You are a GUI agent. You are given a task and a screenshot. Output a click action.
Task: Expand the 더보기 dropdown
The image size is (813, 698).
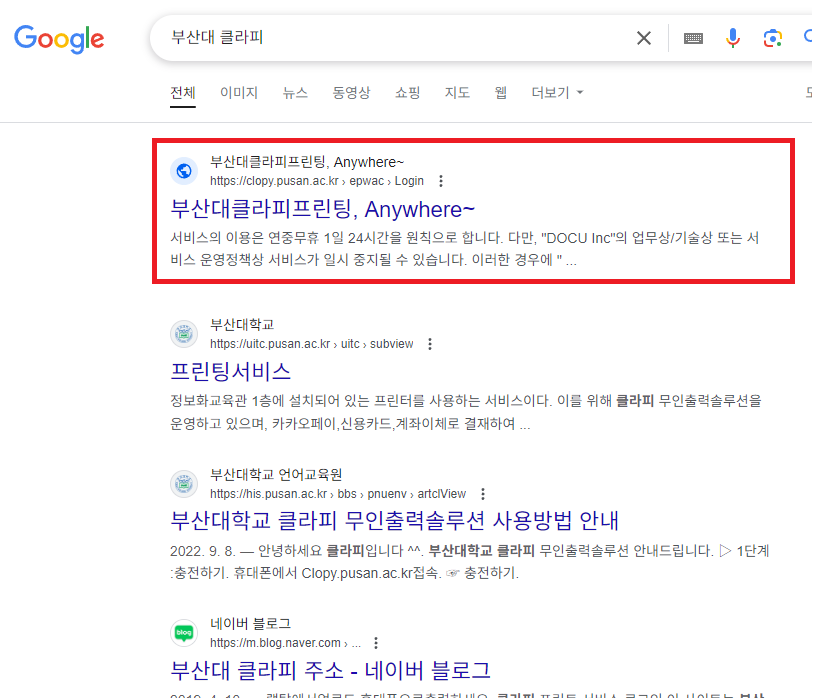(557, 93)
